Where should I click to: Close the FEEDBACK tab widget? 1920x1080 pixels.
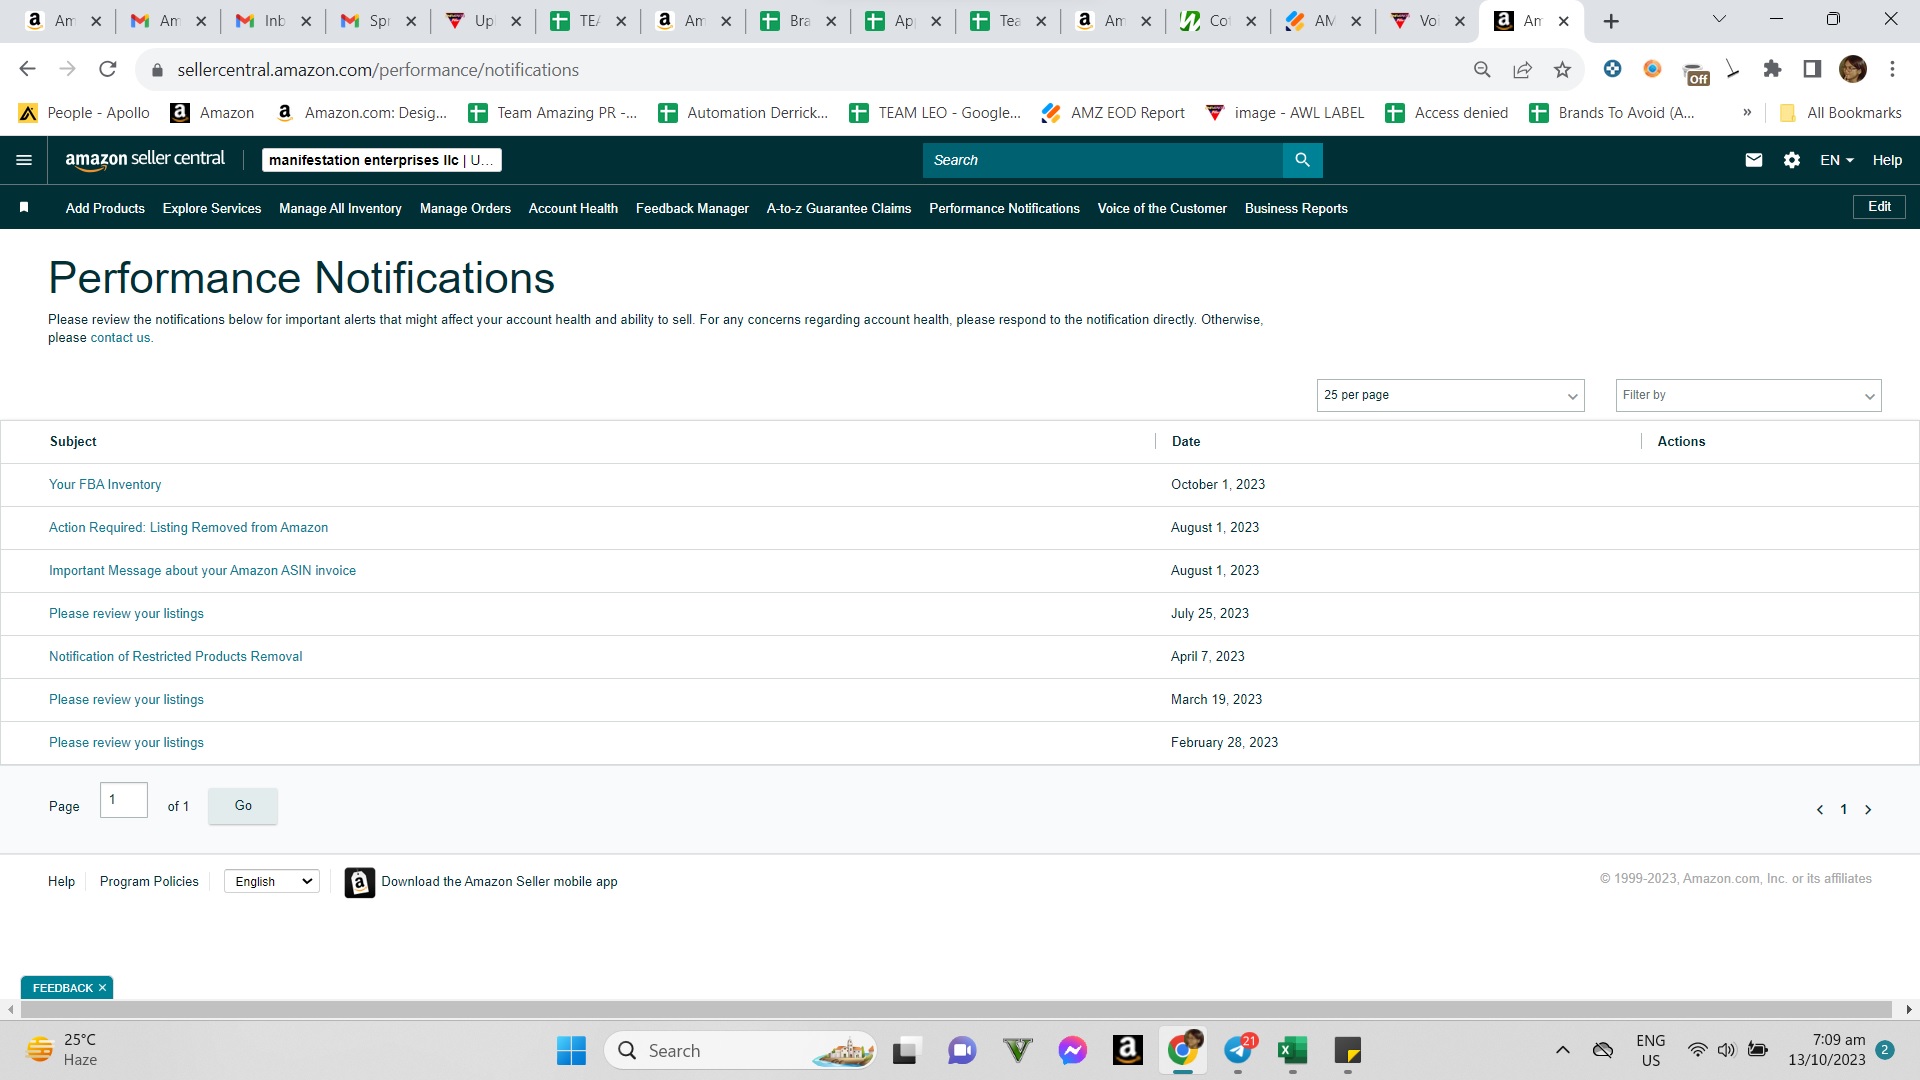[x=102, y=988]
